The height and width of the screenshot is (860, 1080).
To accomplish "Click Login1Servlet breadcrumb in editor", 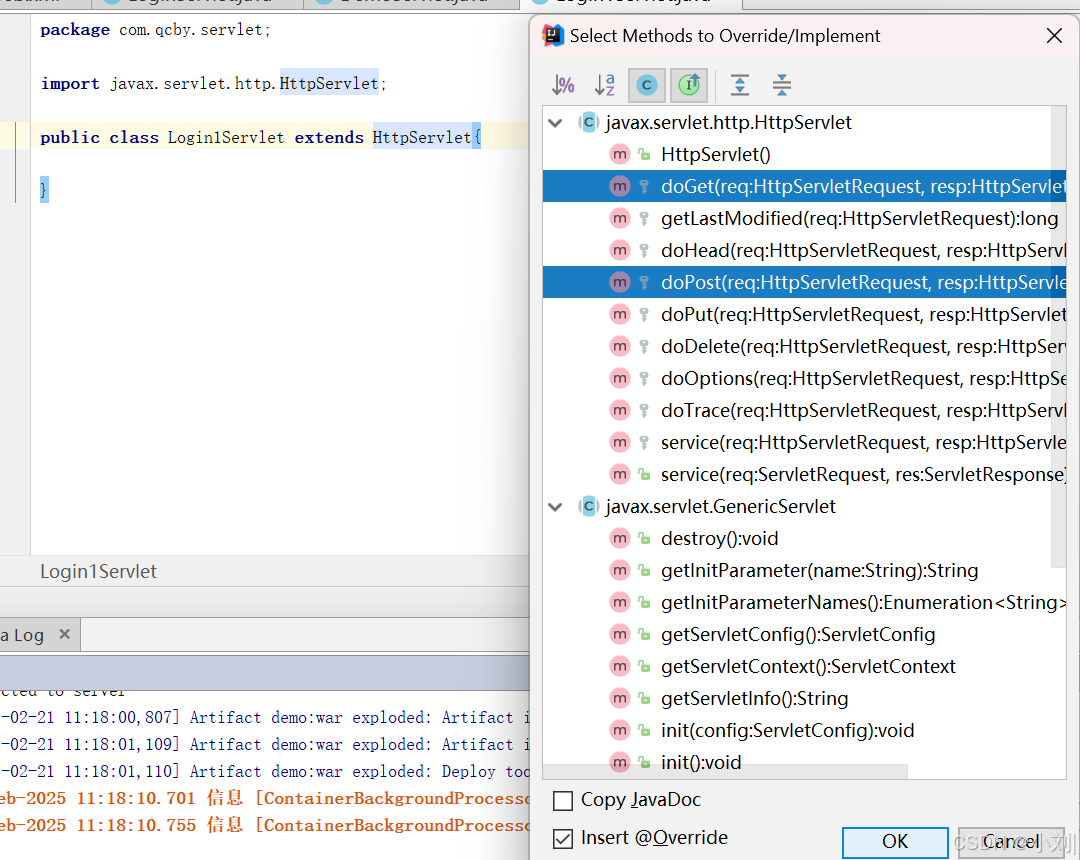I will pyautogui.click(x=98, y=571).
